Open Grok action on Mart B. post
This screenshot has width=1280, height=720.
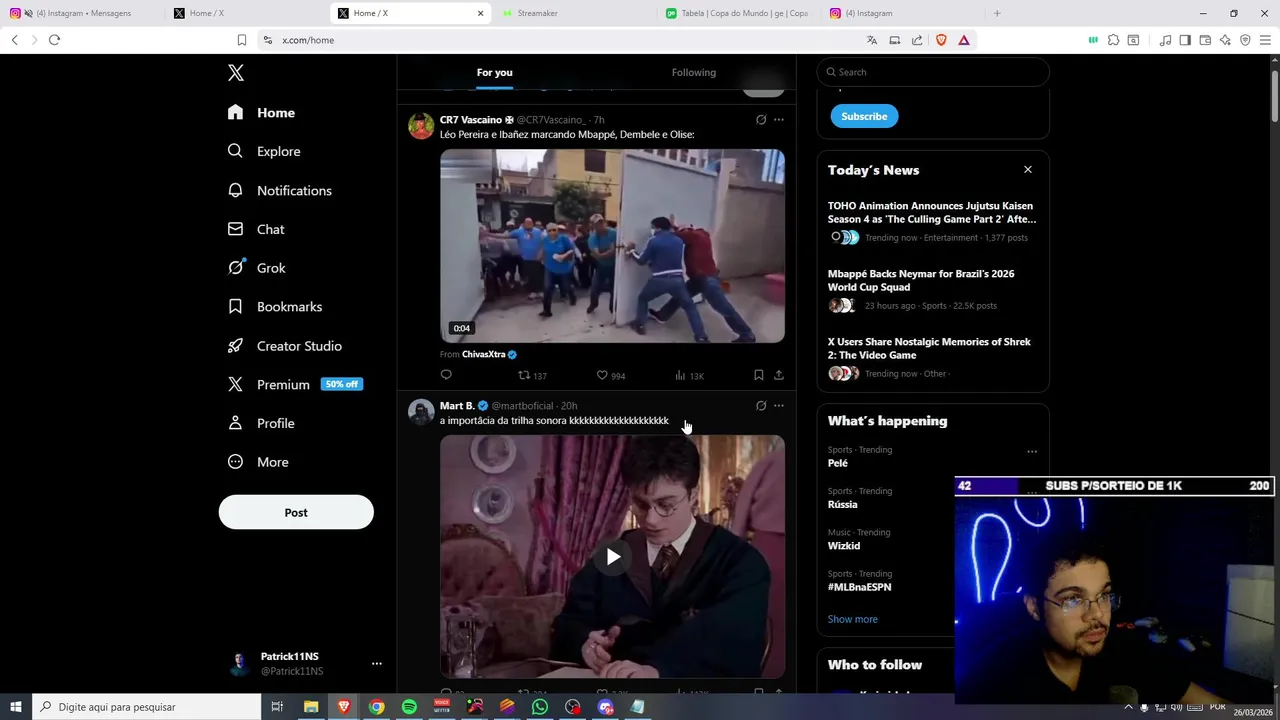click(x=761, y=406)
